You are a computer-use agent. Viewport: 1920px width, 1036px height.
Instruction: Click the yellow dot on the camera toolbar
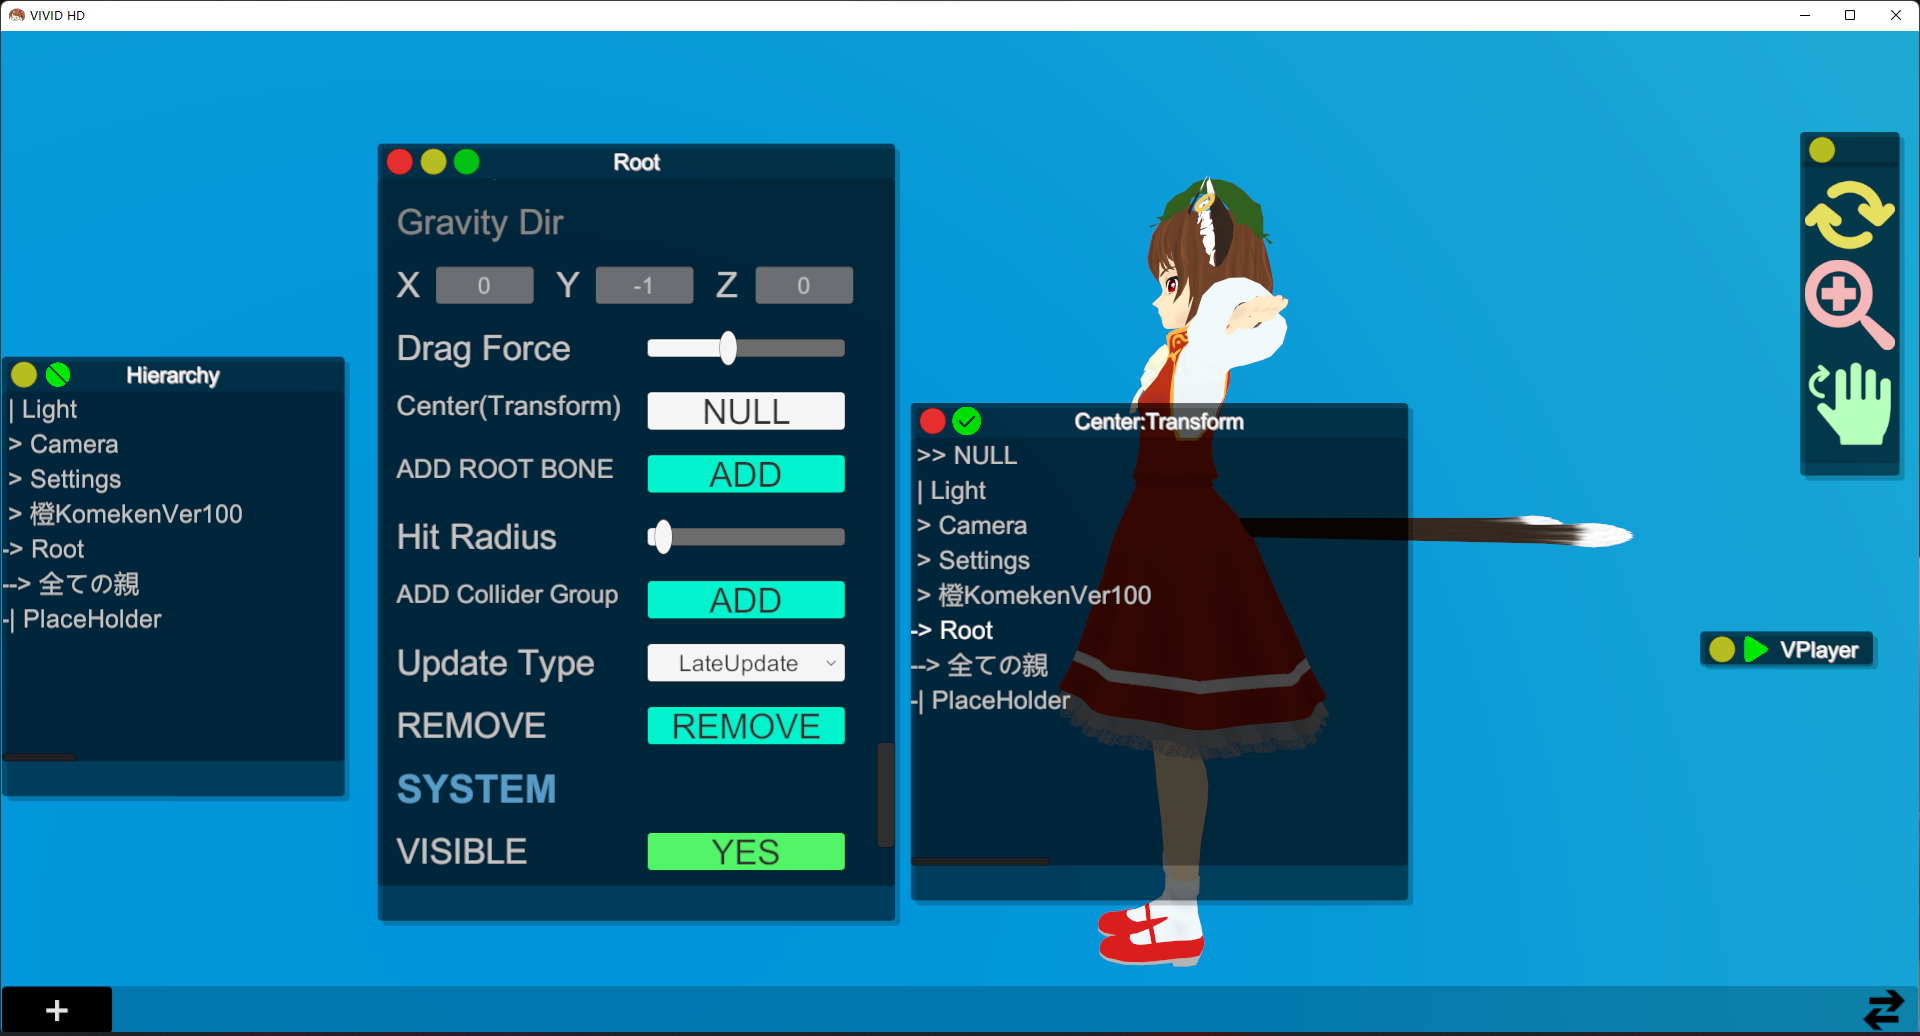(x=1822, y=150)
